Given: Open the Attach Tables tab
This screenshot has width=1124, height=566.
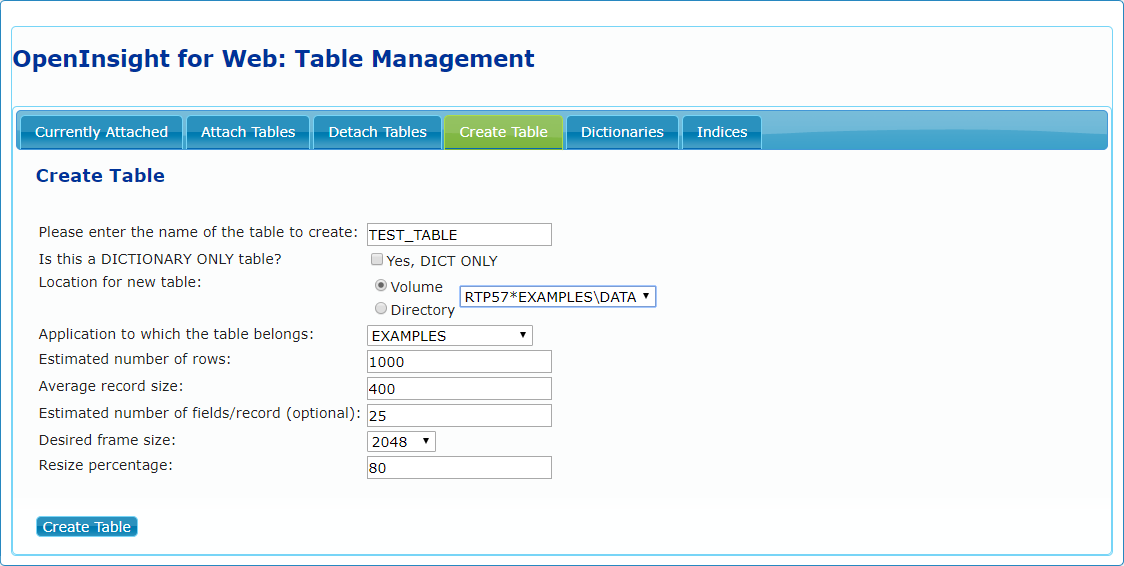Looking at the screenshot, I should tap(248, 133).
